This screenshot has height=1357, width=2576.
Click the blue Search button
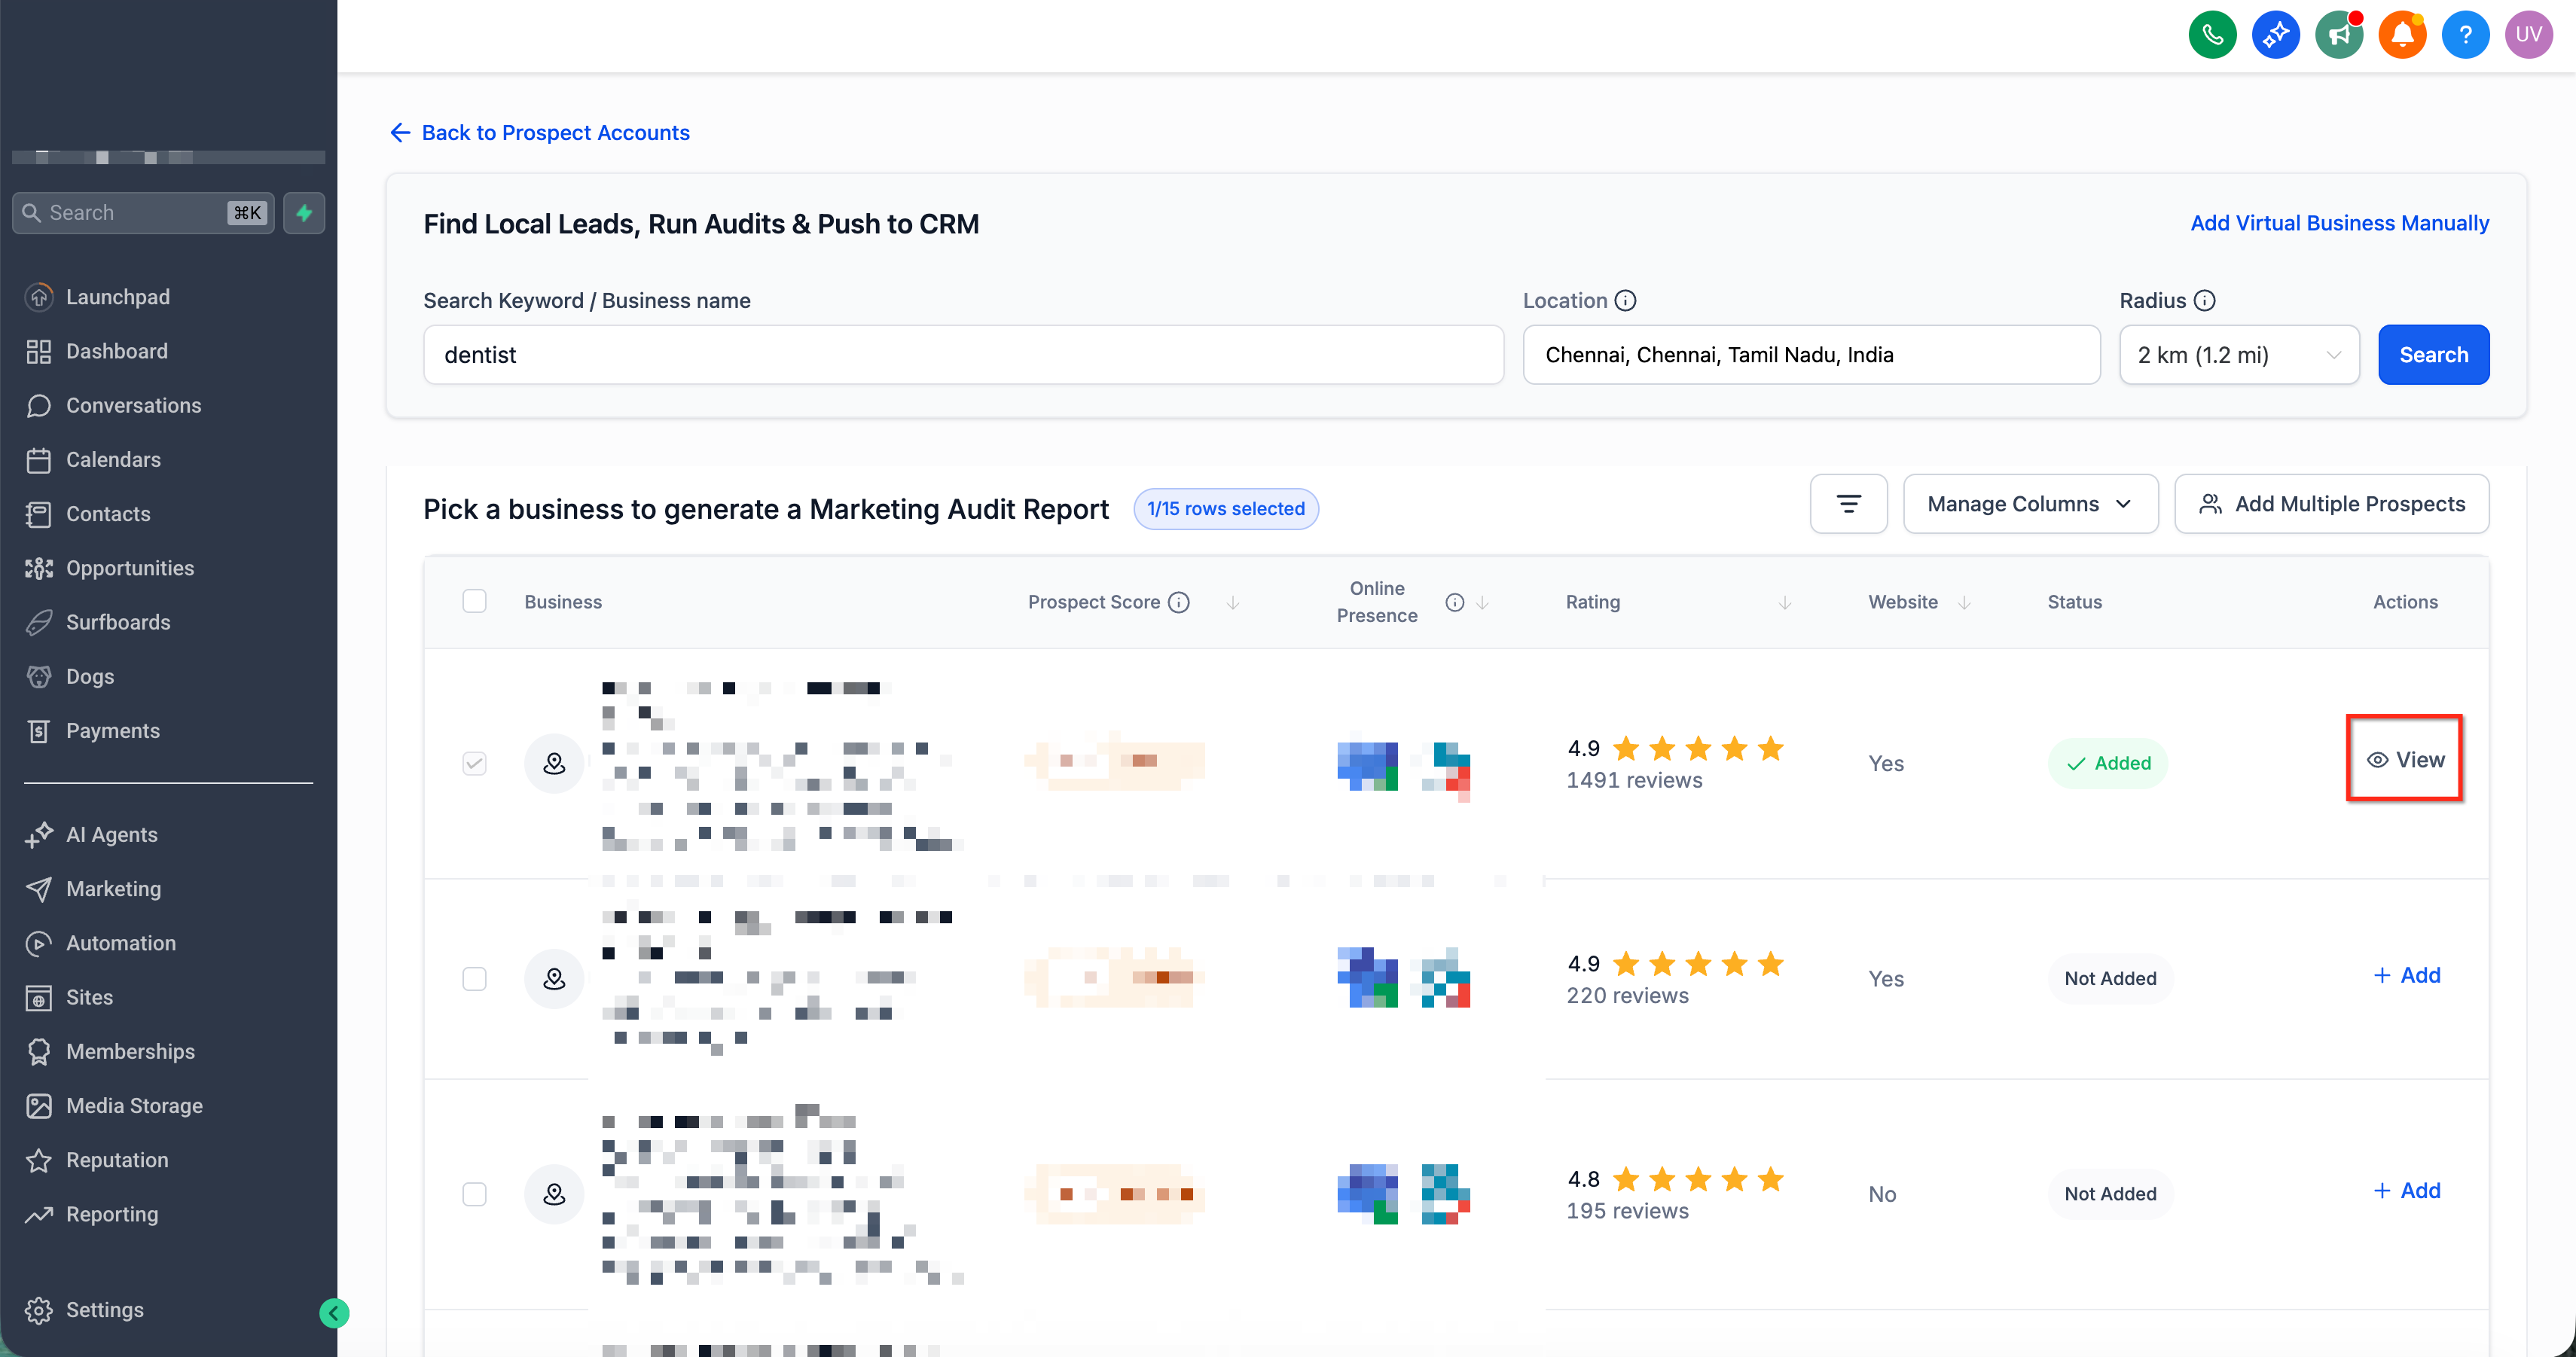[x=2433, y=355]
